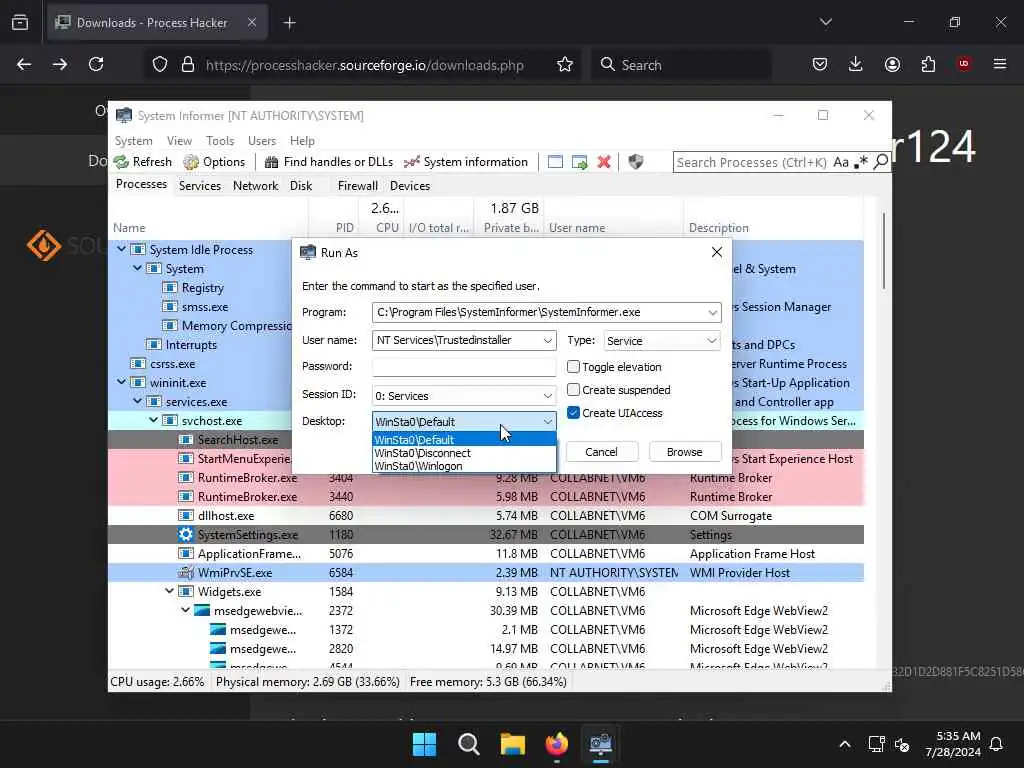The height and width of the screenshot is (768, 1024).
Task: Switch to Services tab
Action: (x=200, y=186)
